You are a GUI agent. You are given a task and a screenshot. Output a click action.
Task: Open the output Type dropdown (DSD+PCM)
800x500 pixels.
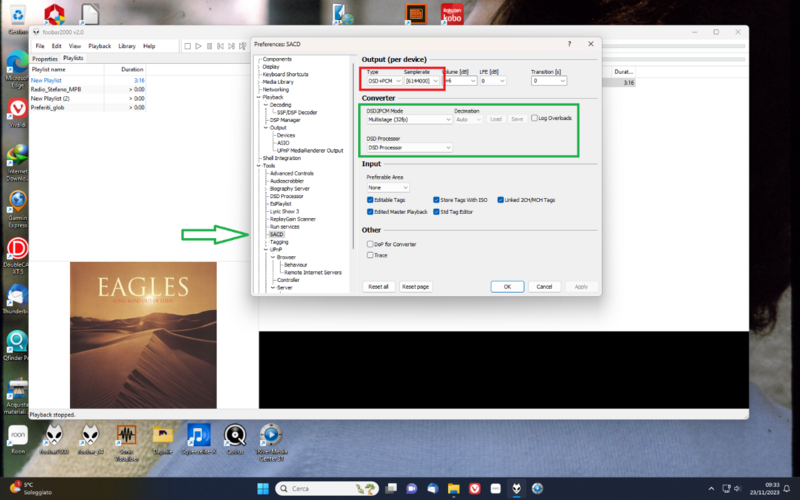384,81
